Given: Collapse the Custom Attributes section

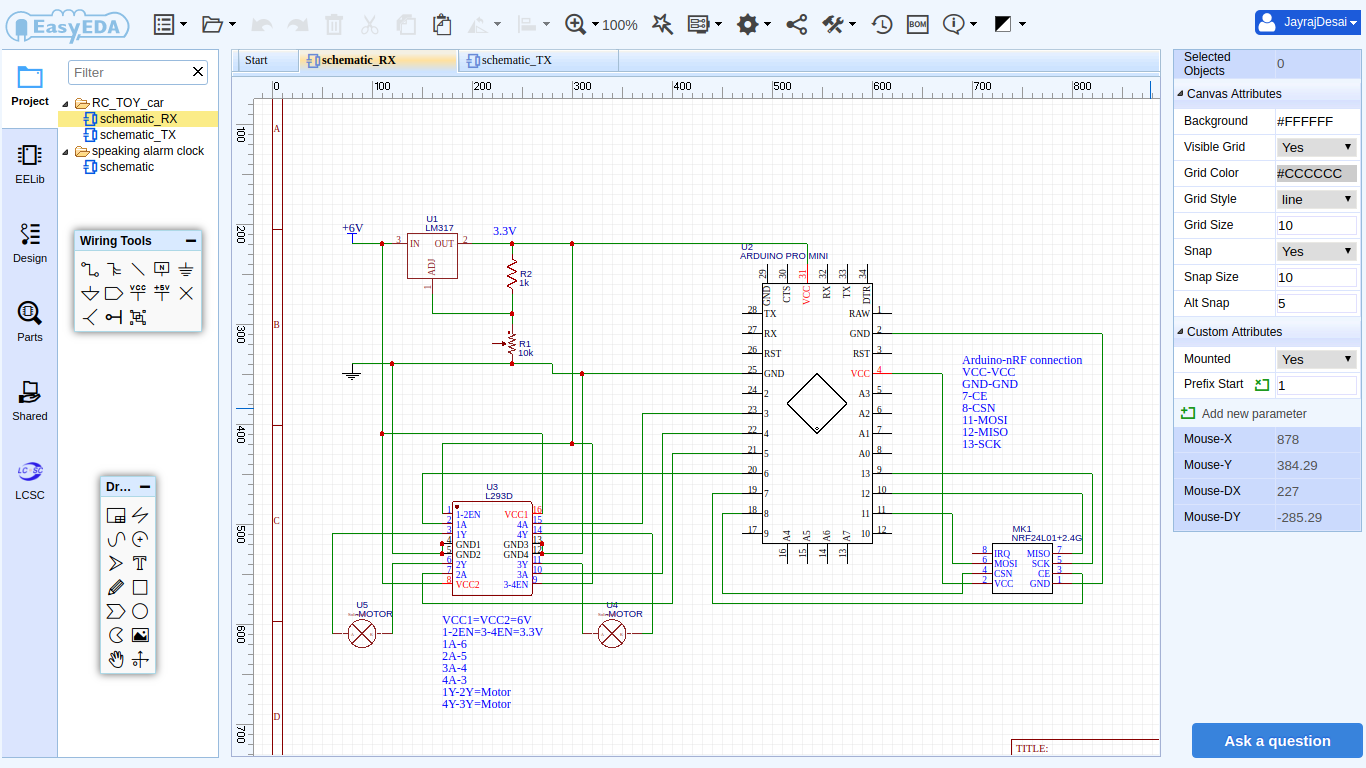Looking at the screenshot, I should 1180,332.
